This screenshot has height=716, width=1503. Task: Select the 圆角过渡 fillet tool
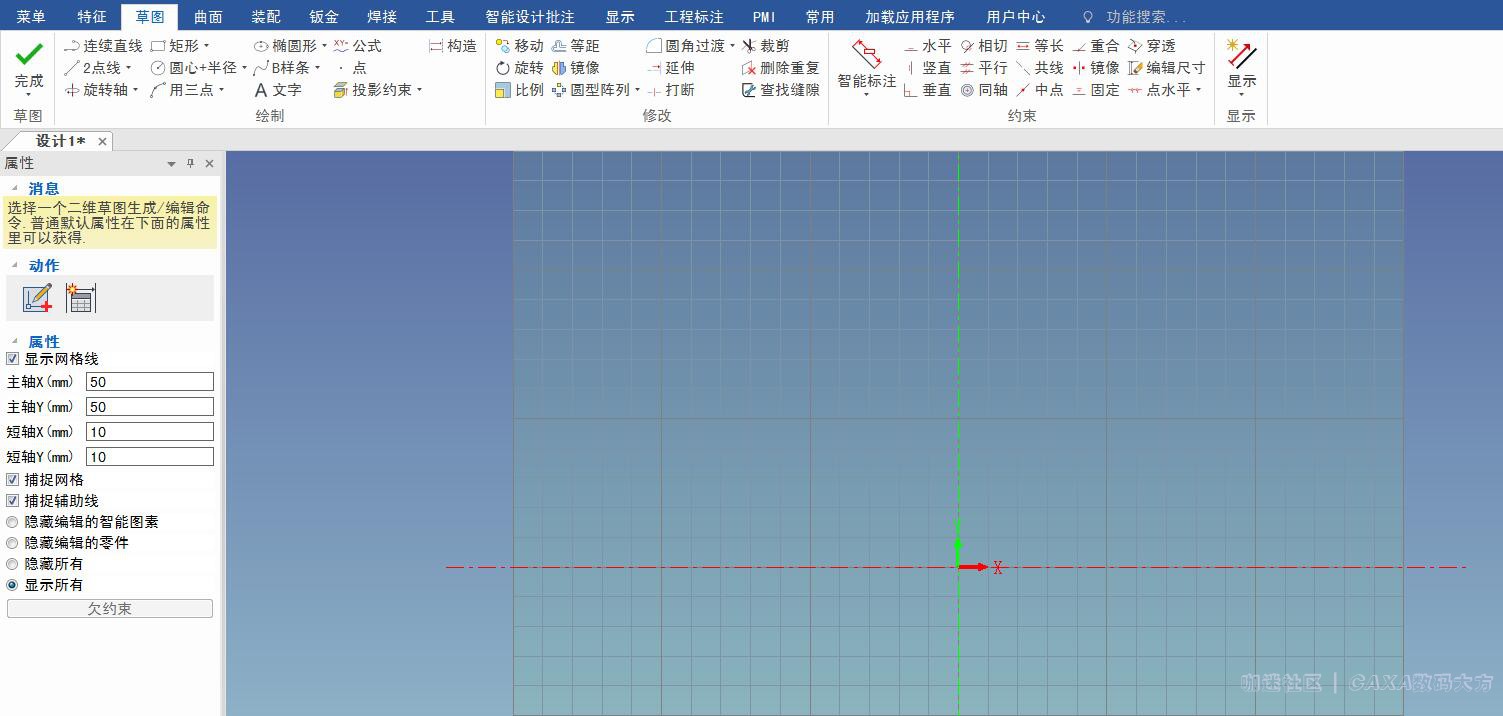point(685,46)
